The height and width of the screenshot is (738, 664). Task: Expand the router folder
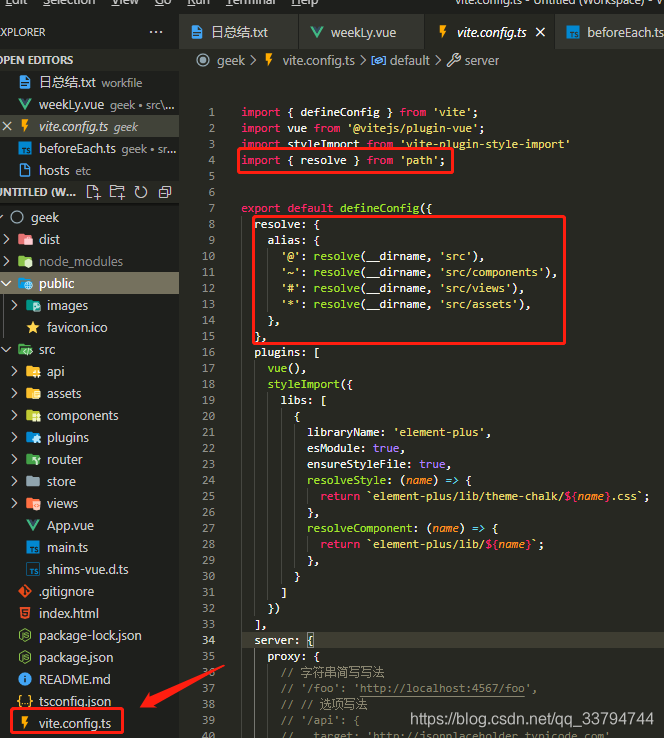click(x=89, y=459)
